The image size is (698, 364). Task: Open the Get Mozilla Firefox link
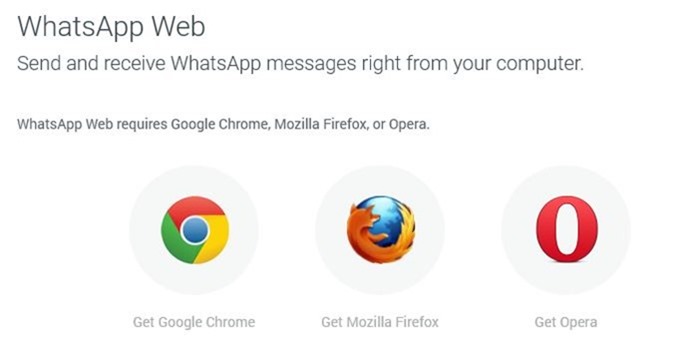380,322
